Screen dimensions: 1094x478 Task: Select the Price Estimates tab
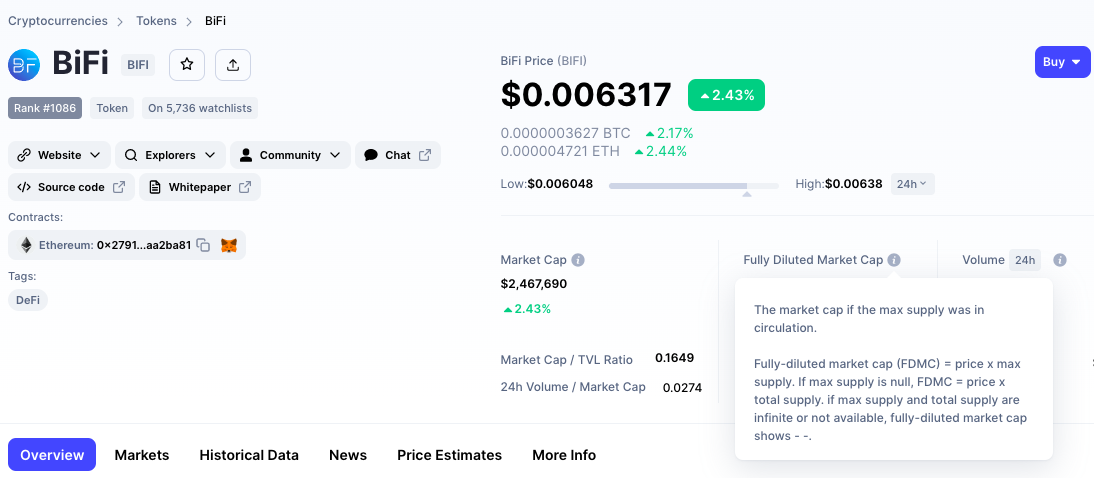coord(449,455)
